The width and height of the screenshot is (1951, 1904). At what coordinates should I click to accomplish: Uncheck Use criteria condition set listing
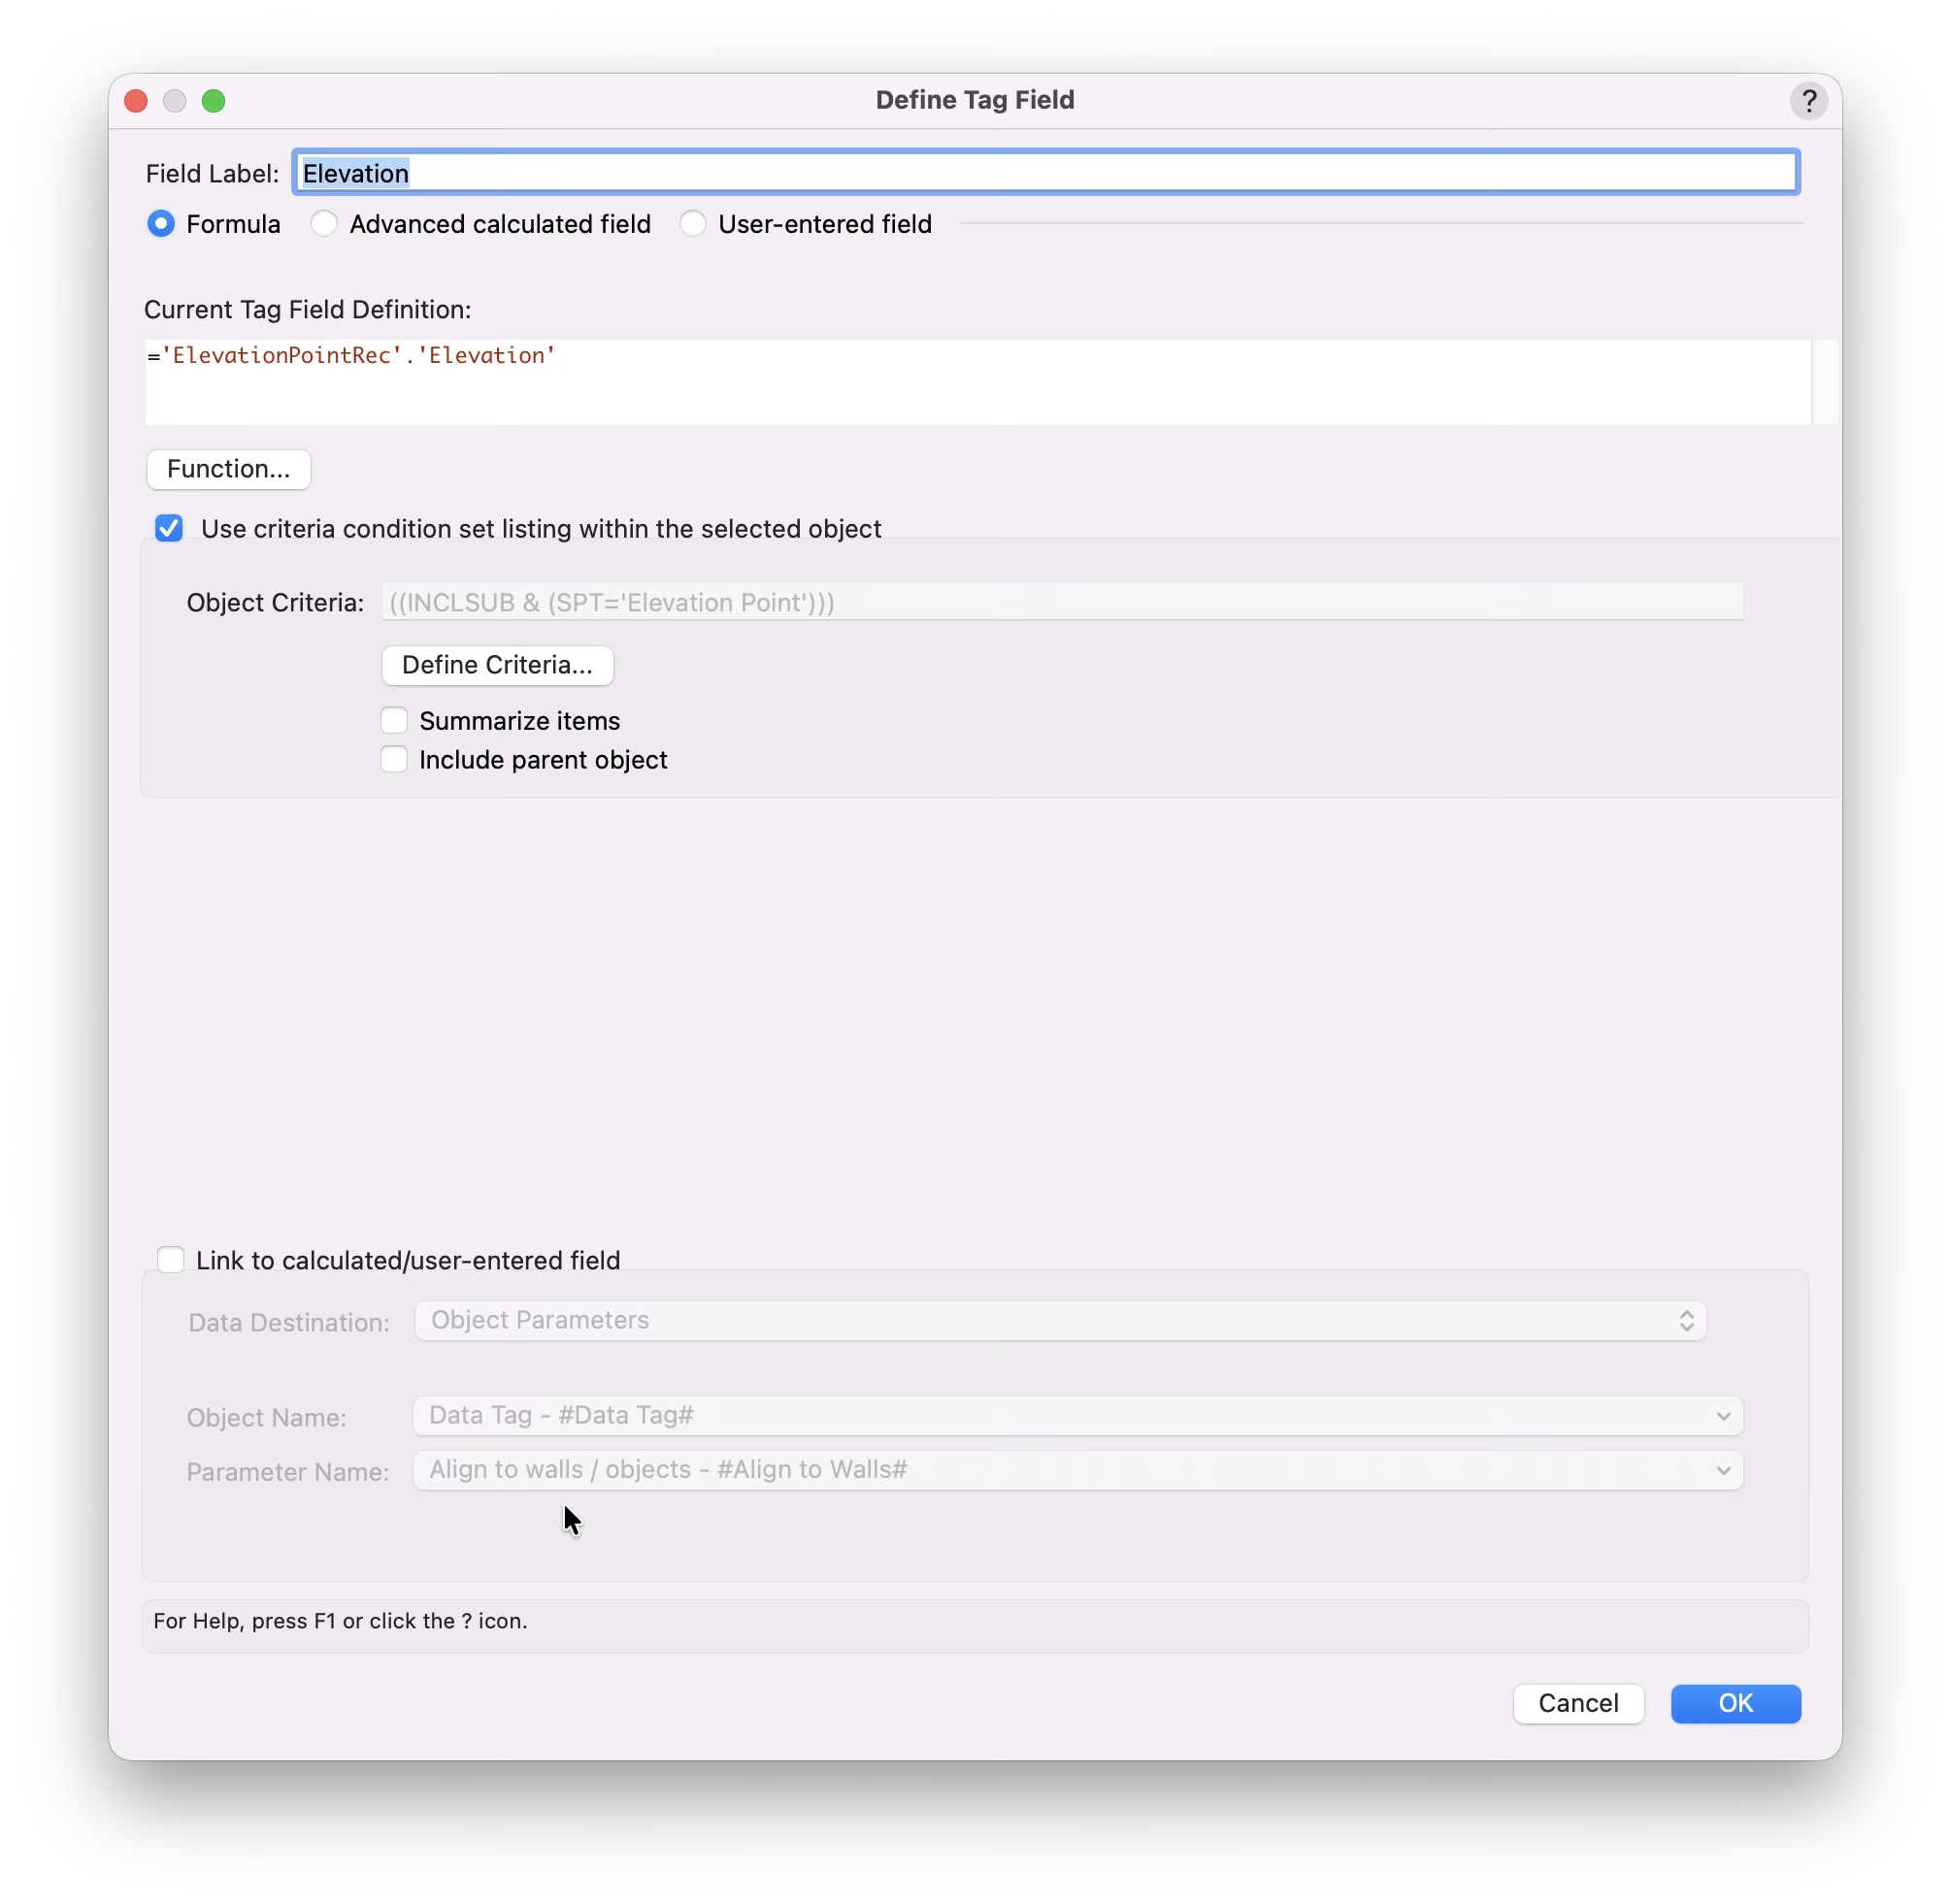[x=169, y=528]
